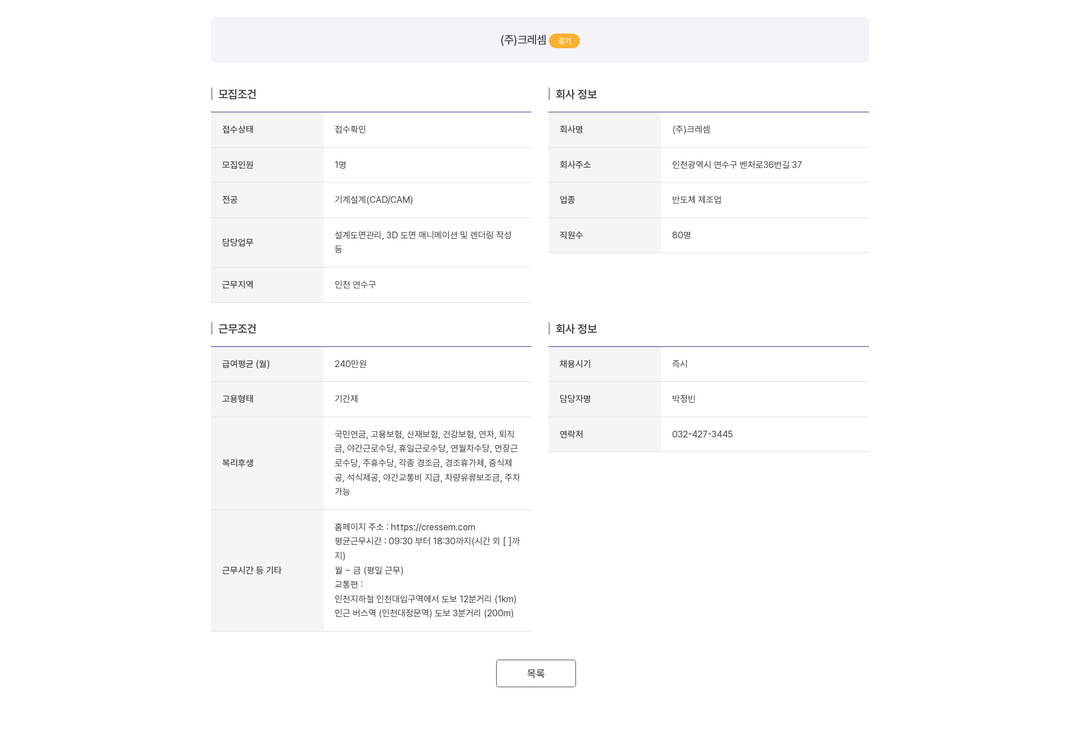Click the 박정빈 contact person name
The height and width of the screenshot is (732, 1080).
[683, 399]
